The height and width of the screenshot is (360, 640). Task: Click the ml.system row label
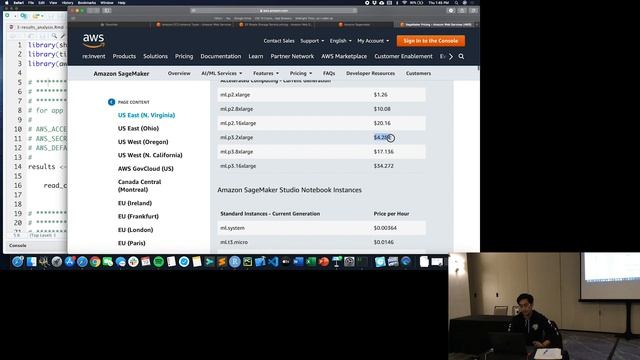pos(233,228)
